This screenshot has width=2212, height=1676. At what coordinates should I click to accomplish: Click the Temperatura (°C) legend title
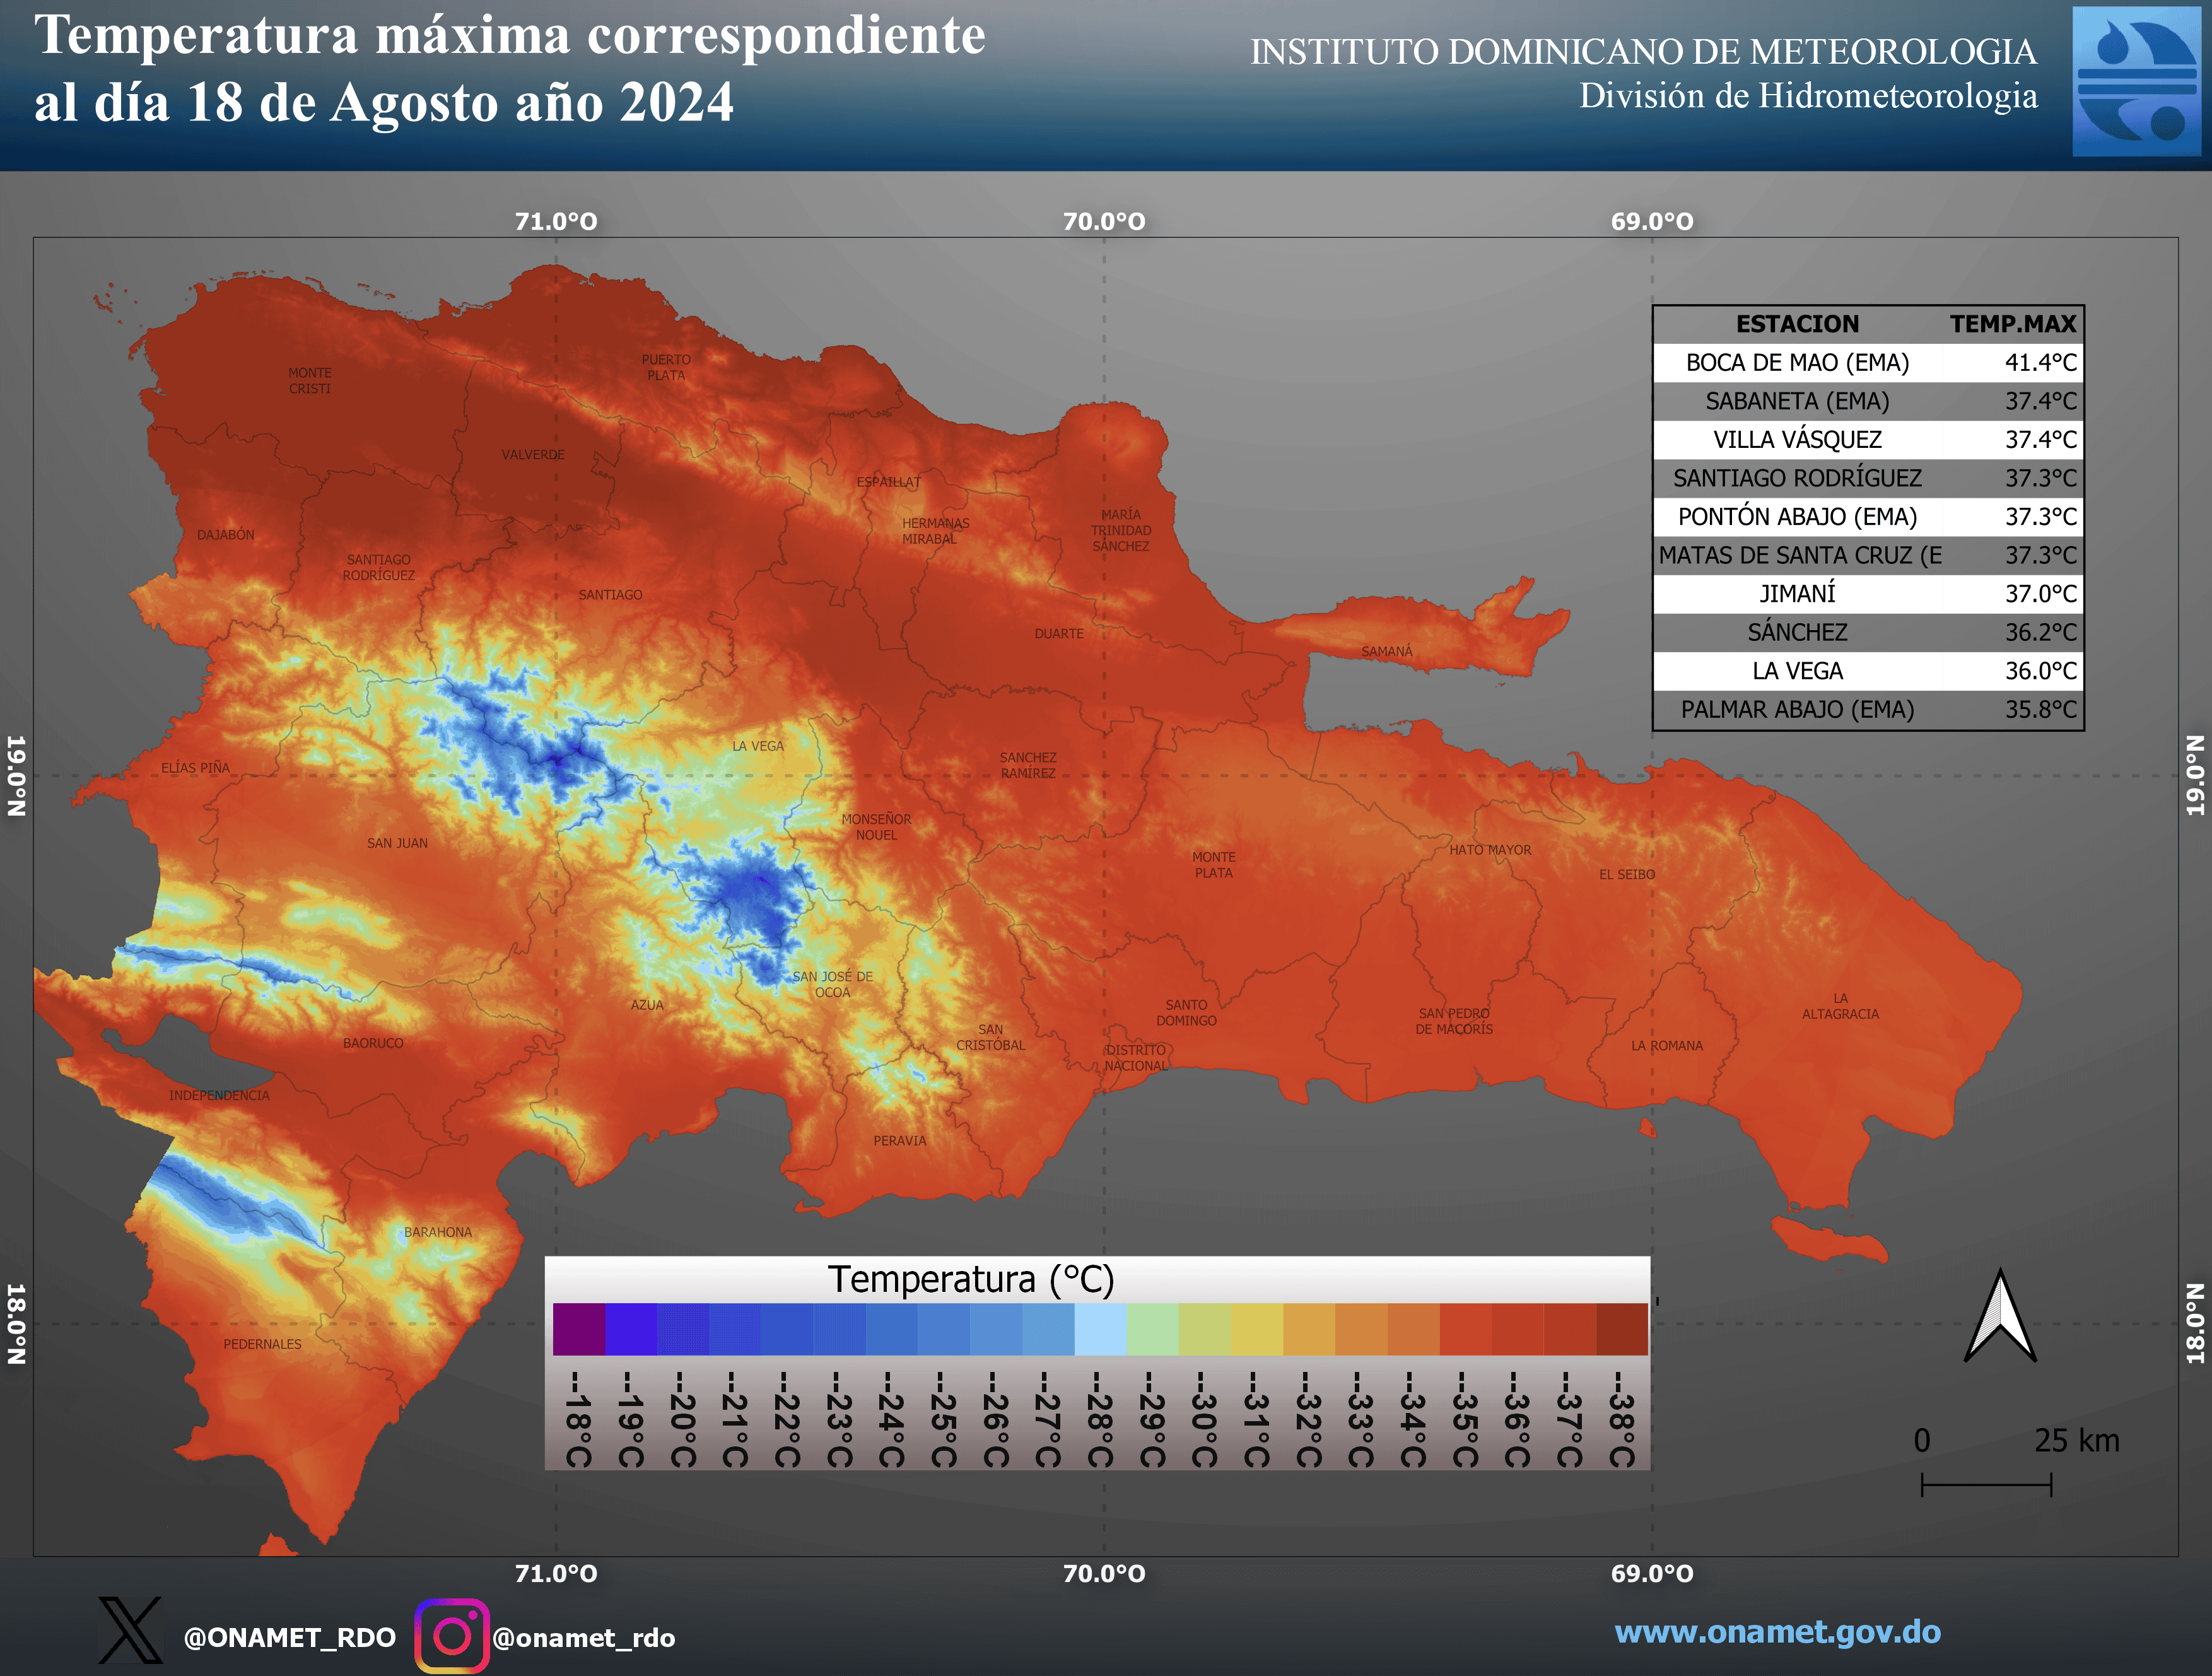pos(971,1279)
